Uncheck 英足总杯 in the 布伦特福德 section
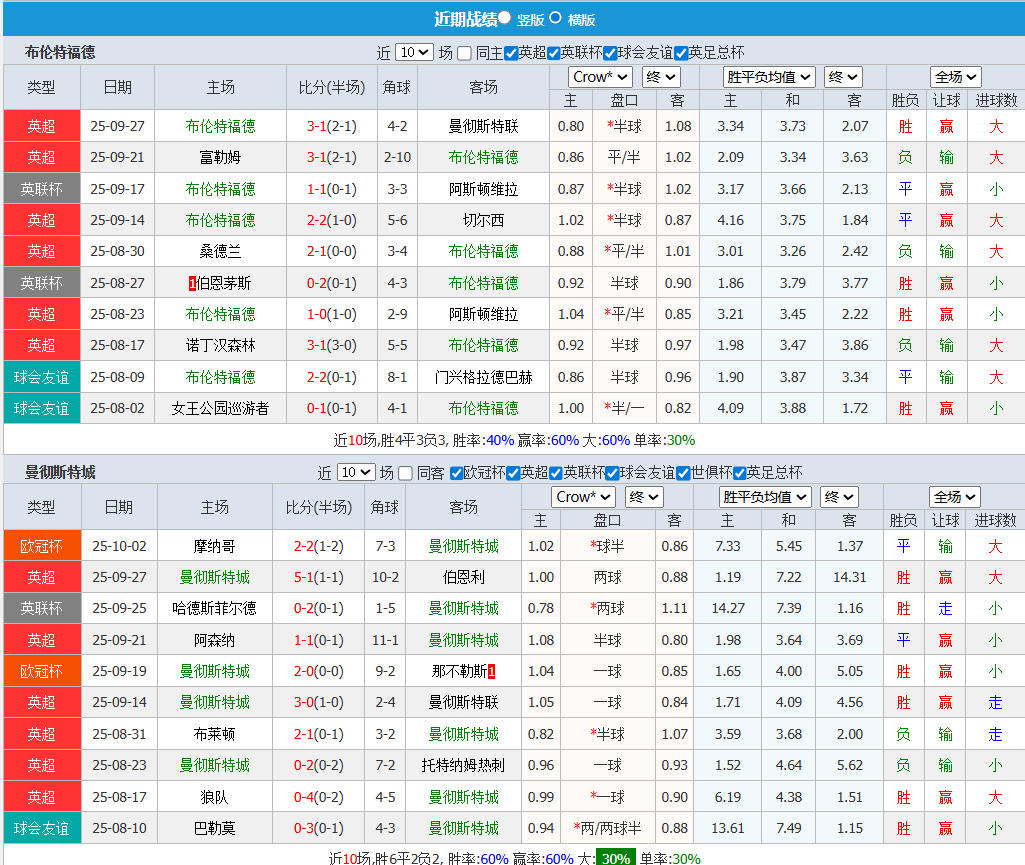1025x865 pixels. pyautogui.click(x=681, y=53)
